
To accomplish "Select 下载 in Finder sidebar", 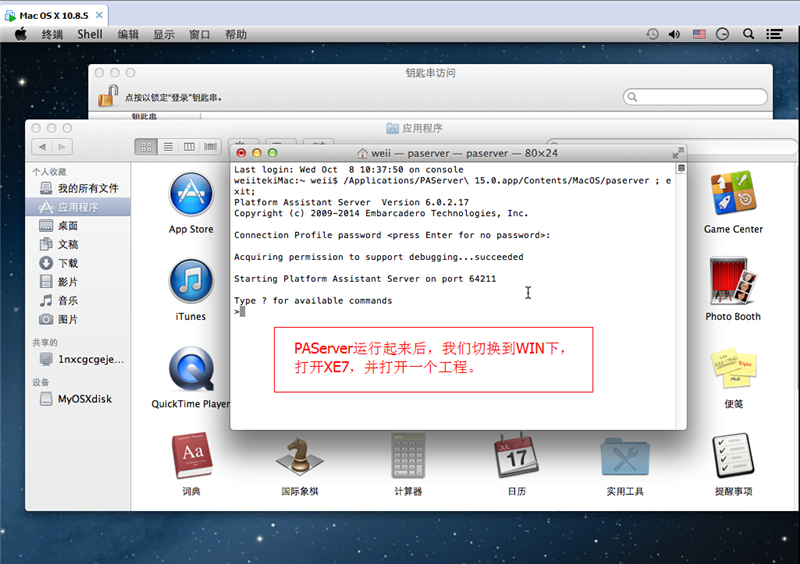I will [78, 263].
